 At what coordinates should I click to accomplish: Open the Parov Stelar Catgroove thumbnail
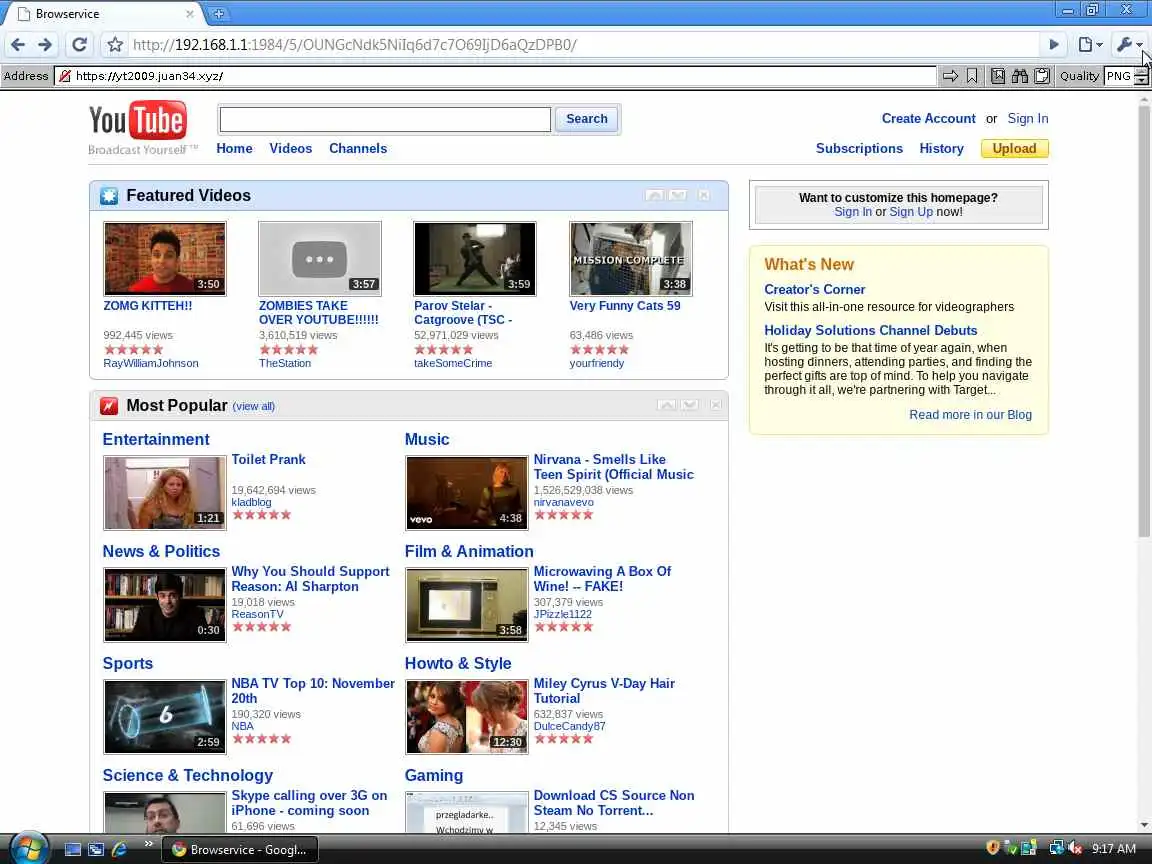[475, 259]
